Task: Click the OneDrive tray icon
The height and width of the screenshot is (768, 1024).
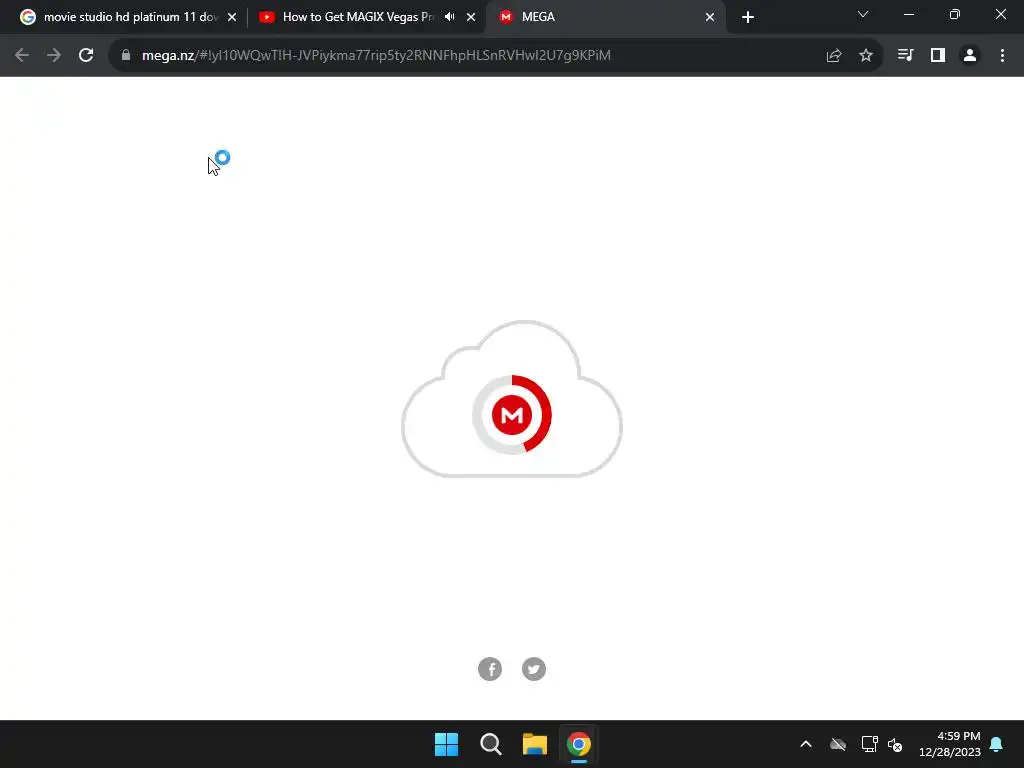Action: [838, 744]
